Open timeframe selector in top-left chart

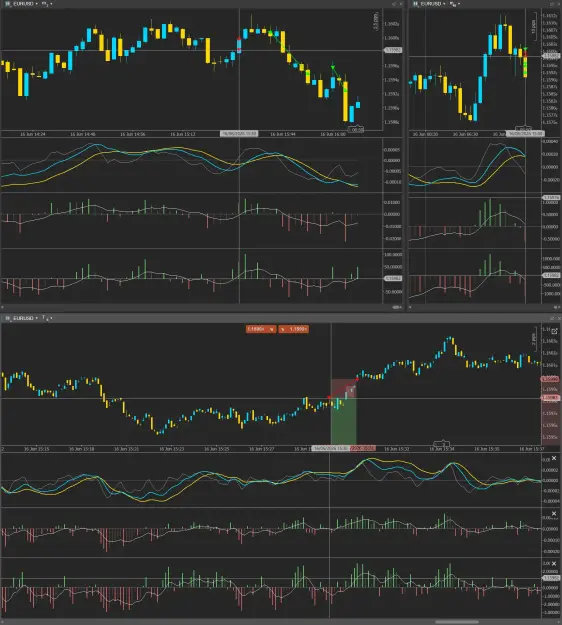(47, 4)
